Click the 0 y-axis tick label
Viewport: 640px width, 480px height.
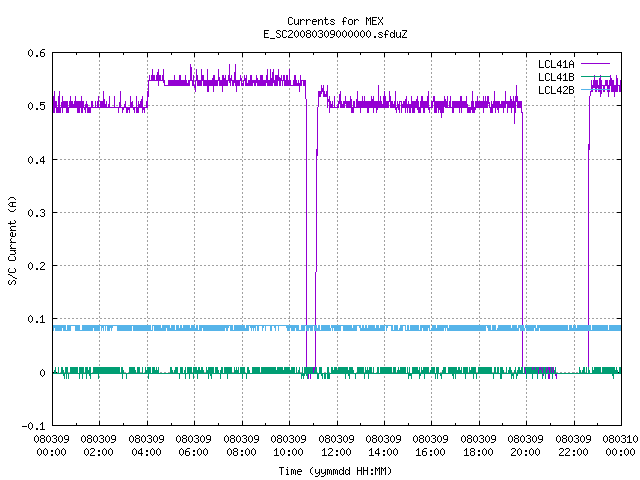pyautogui.click(x=42, y=373)
